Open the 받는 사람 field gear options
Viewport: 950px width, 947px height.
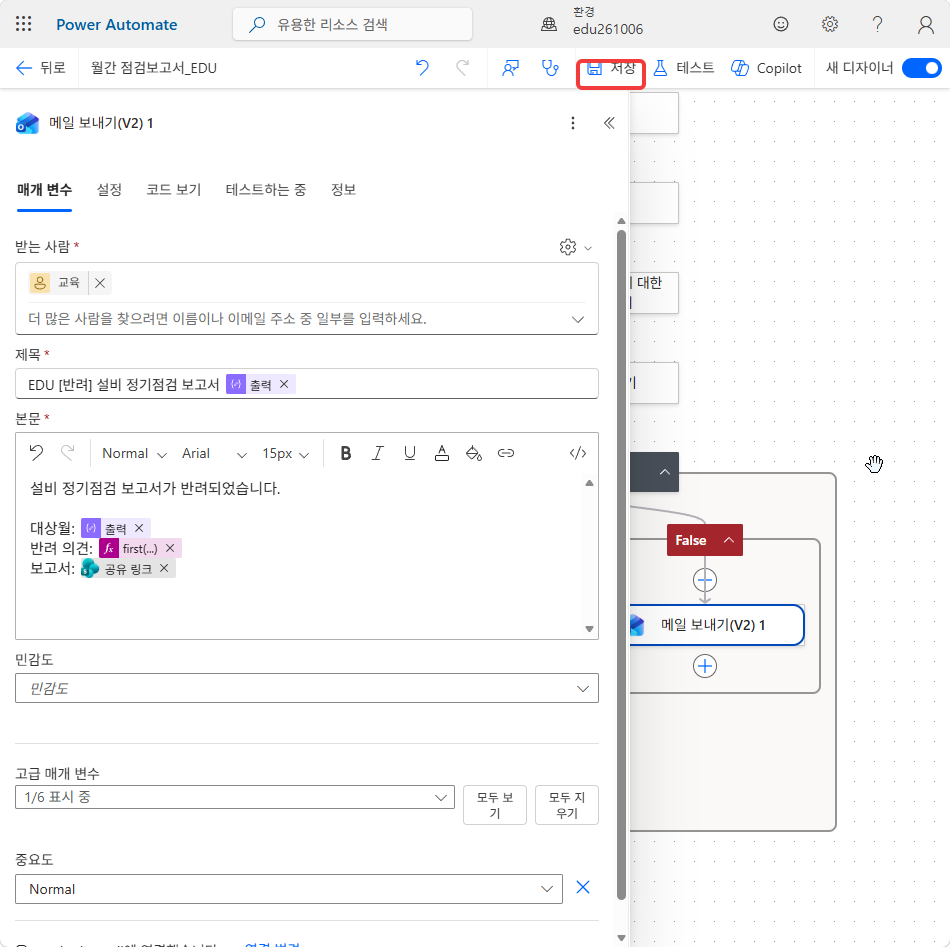575,247
